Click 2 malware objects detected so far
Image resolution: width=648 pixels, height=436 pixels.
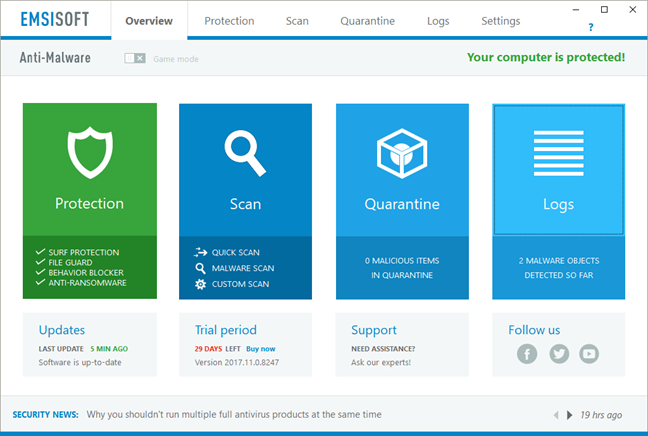point(559,268)
